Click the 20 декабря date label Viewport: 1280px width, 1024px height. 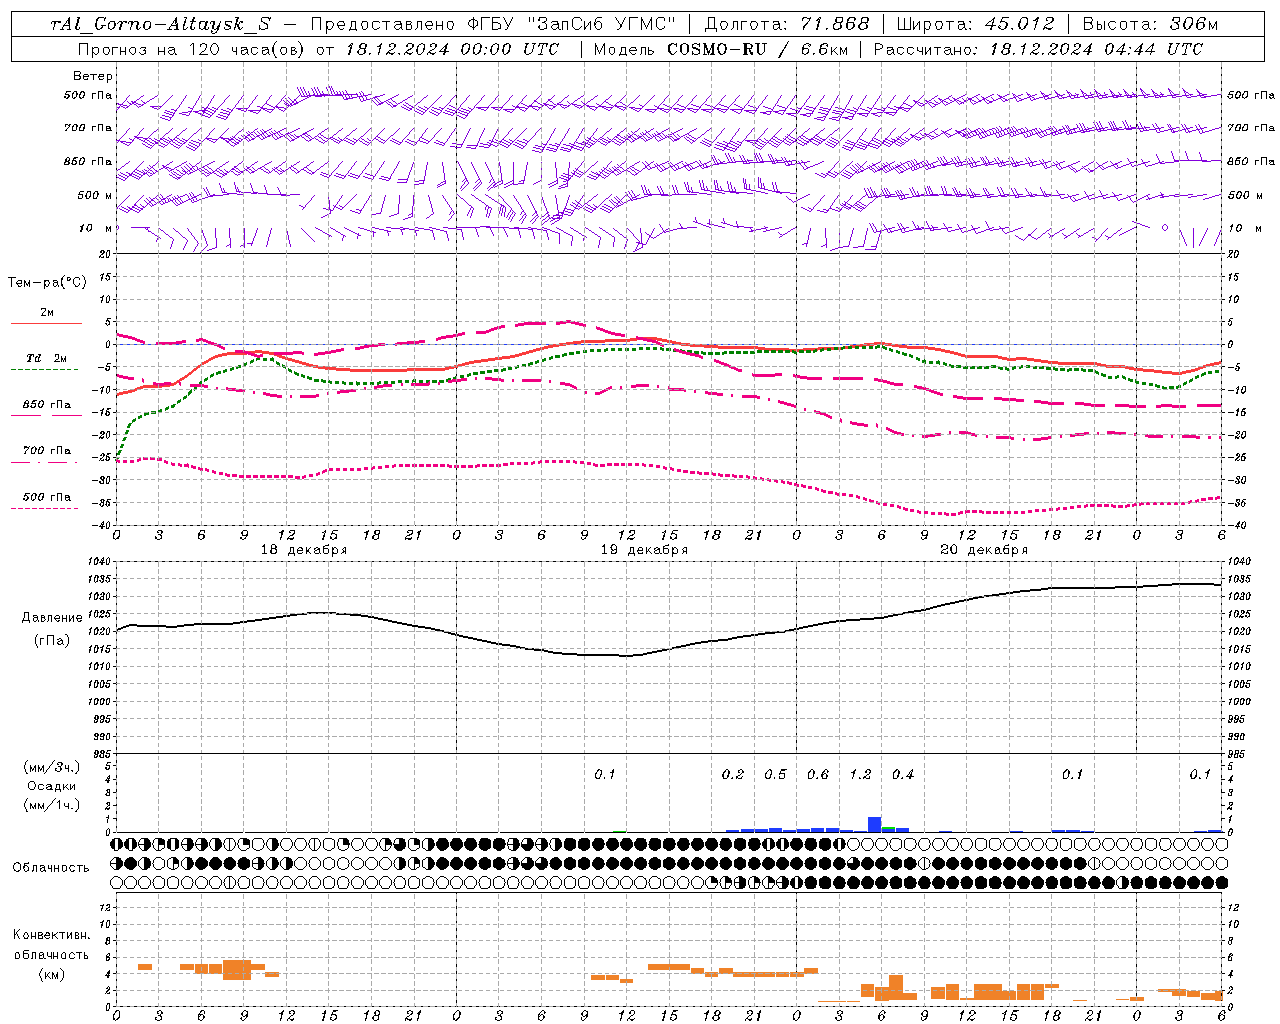[x=984, y=550]
